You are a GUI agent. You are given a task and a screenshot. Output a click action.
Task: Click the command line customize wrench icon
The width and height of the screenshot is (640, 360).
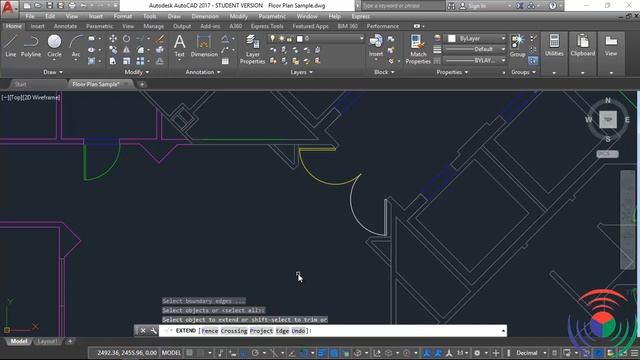pos(153,331)
